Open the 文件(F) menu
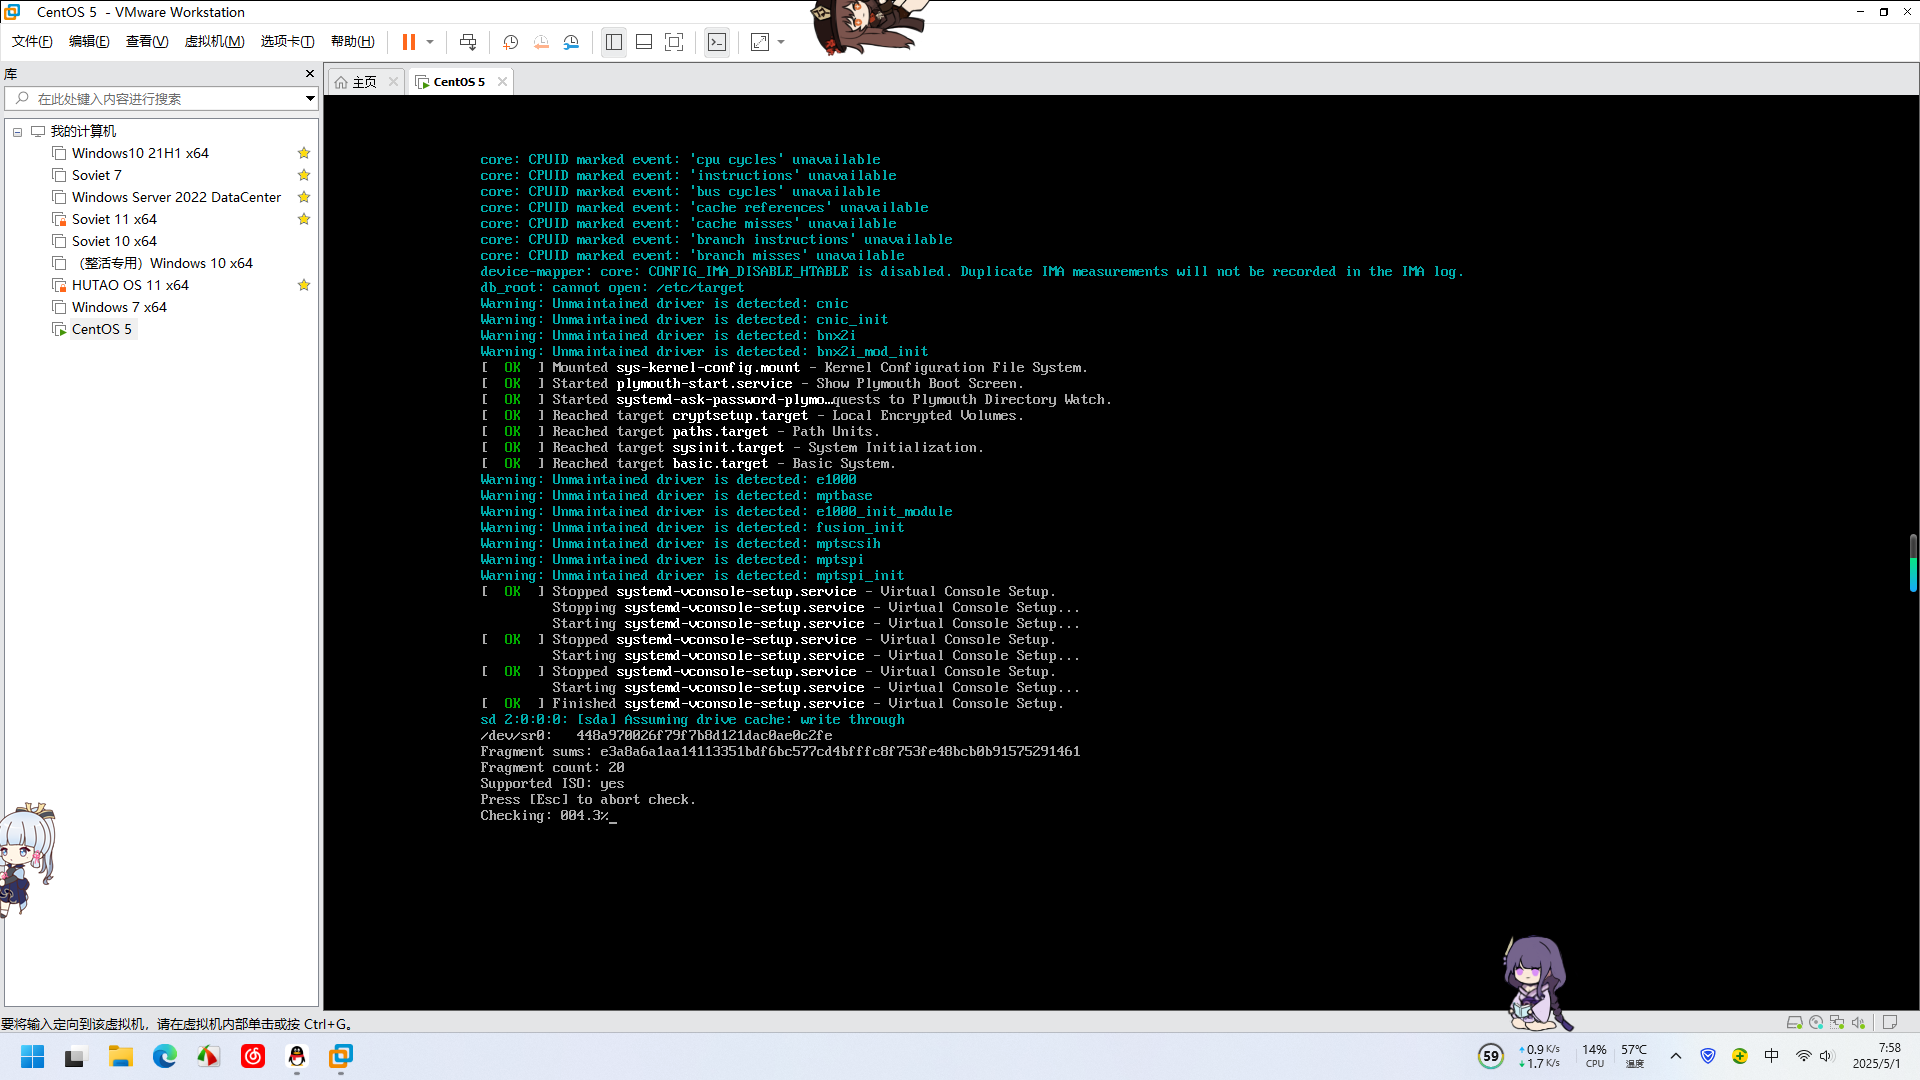 click(x=32, y=41)
